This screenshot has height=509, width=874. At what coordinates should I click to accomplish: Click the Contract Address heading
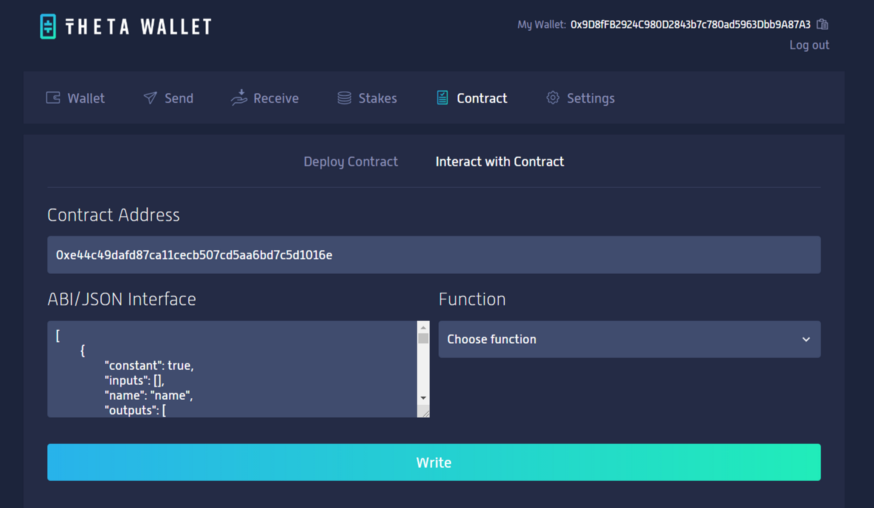pyautogui.click(x=113, y=215)
